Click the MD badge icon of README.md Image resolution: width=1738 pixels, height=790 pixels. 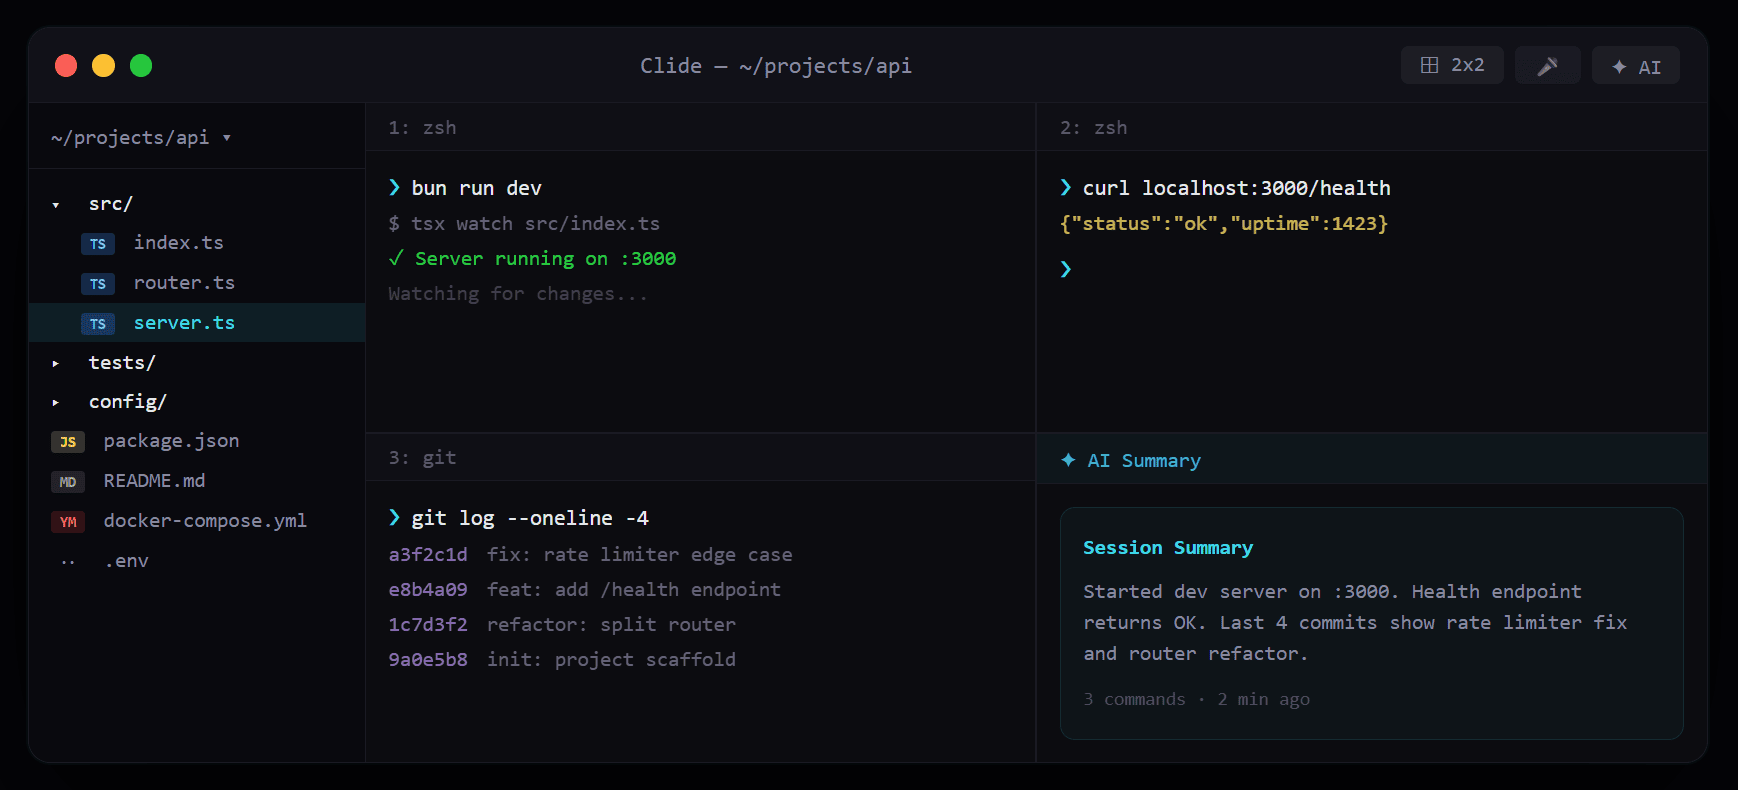68,482
